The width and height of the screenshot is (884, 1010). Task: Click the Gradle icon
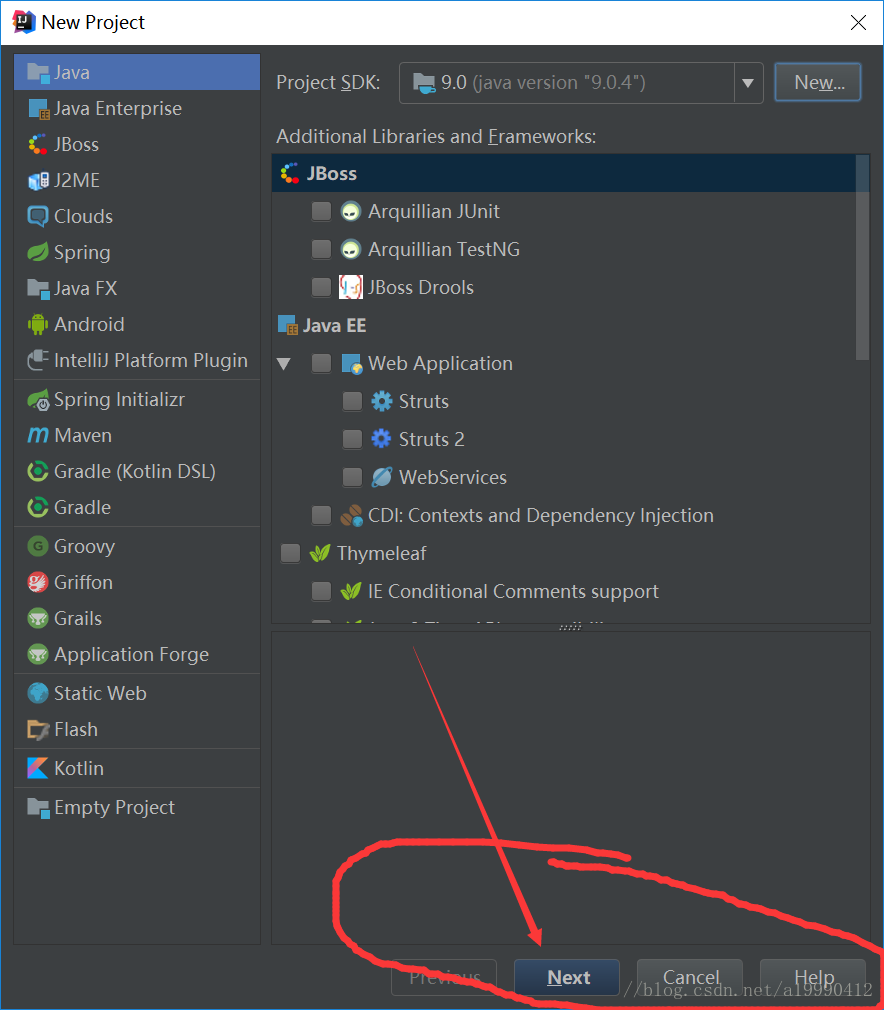click(38, 508)
